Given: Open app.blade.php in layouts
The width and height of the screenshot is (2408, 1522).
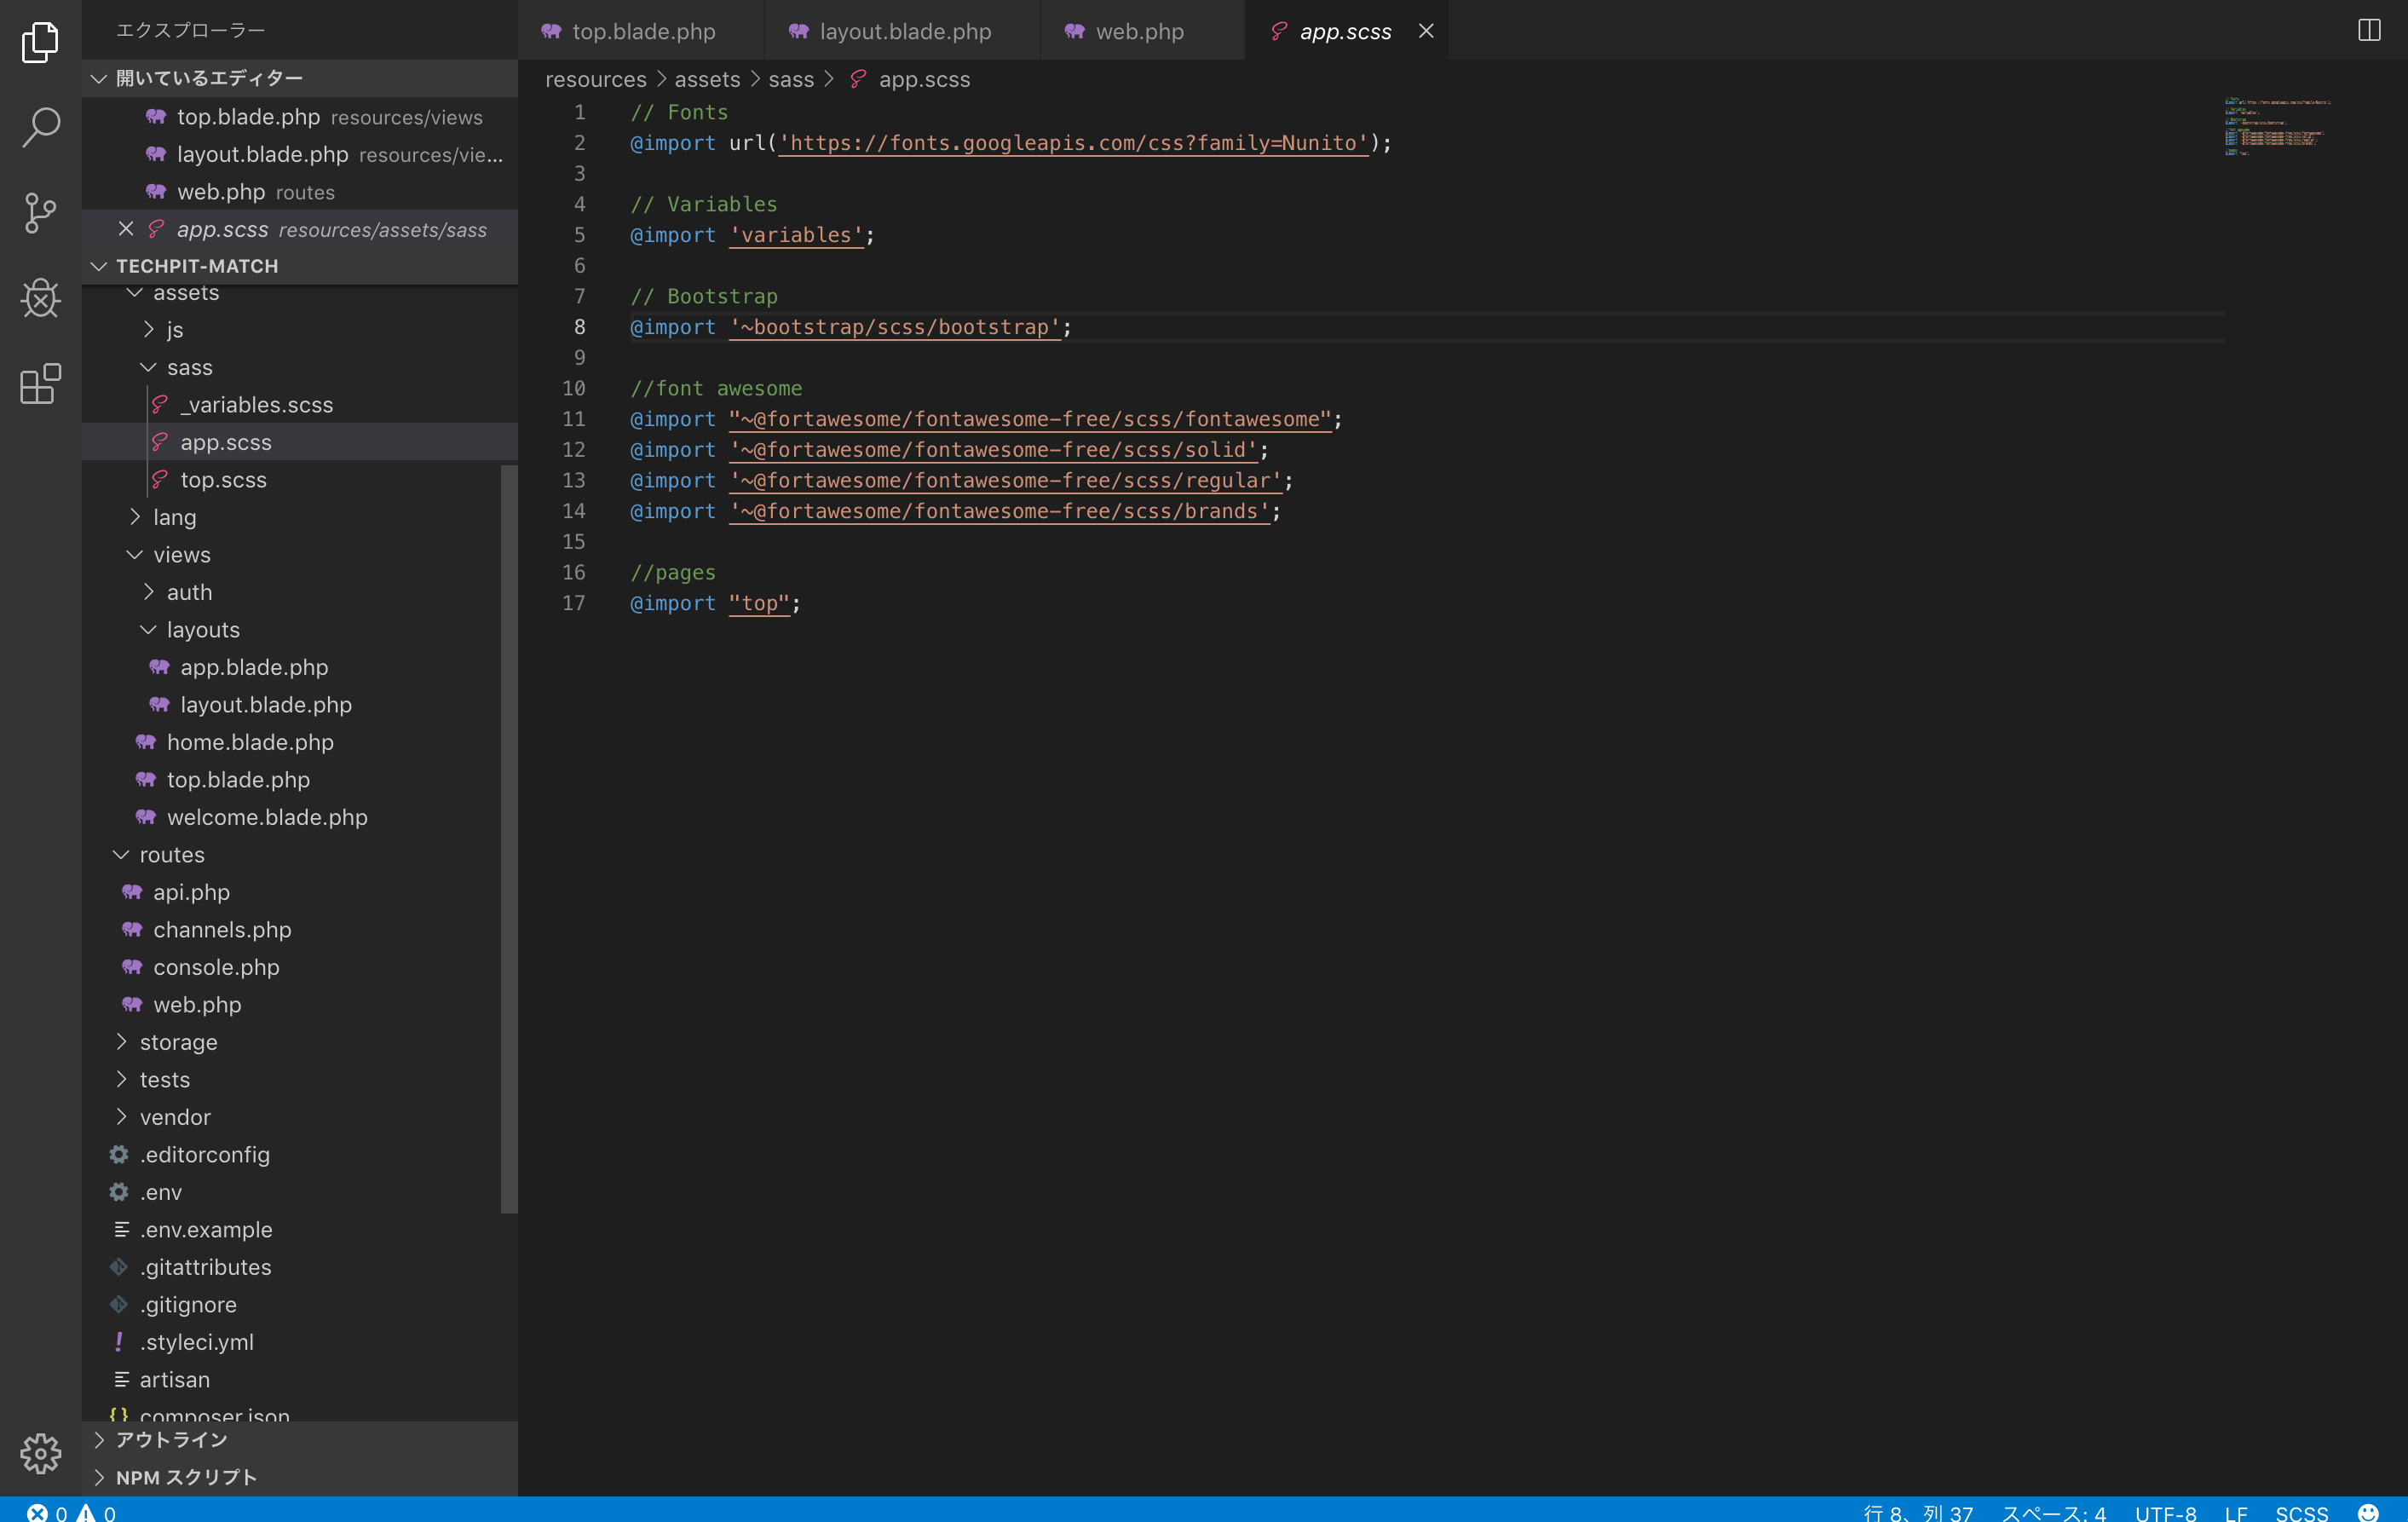Looking at the screenshot, I should (300, 667).
